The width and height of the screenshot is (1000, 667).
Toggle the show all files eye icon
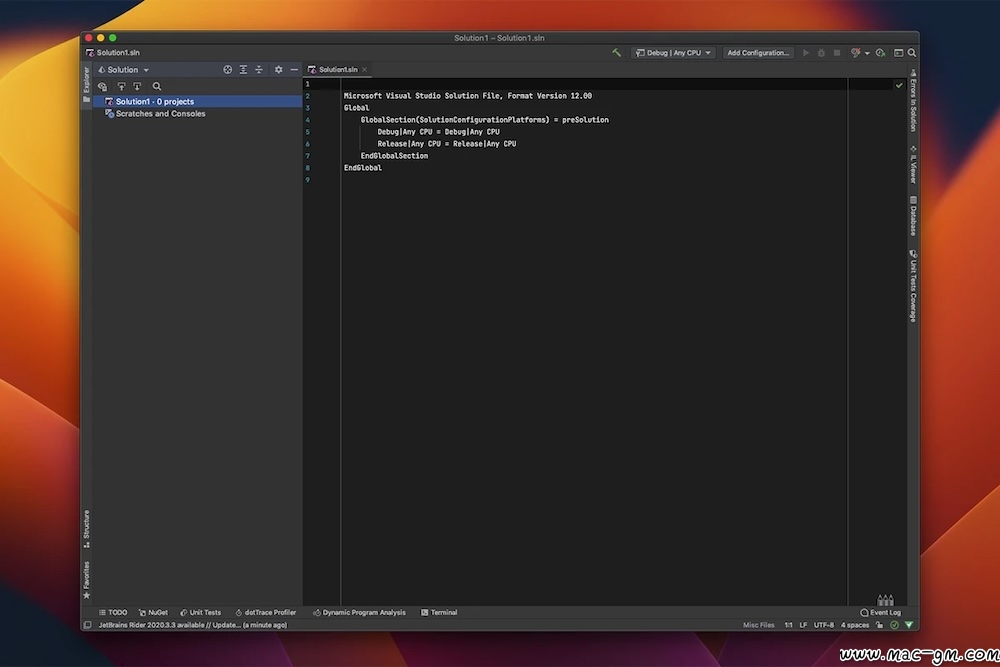pos(103,86)
